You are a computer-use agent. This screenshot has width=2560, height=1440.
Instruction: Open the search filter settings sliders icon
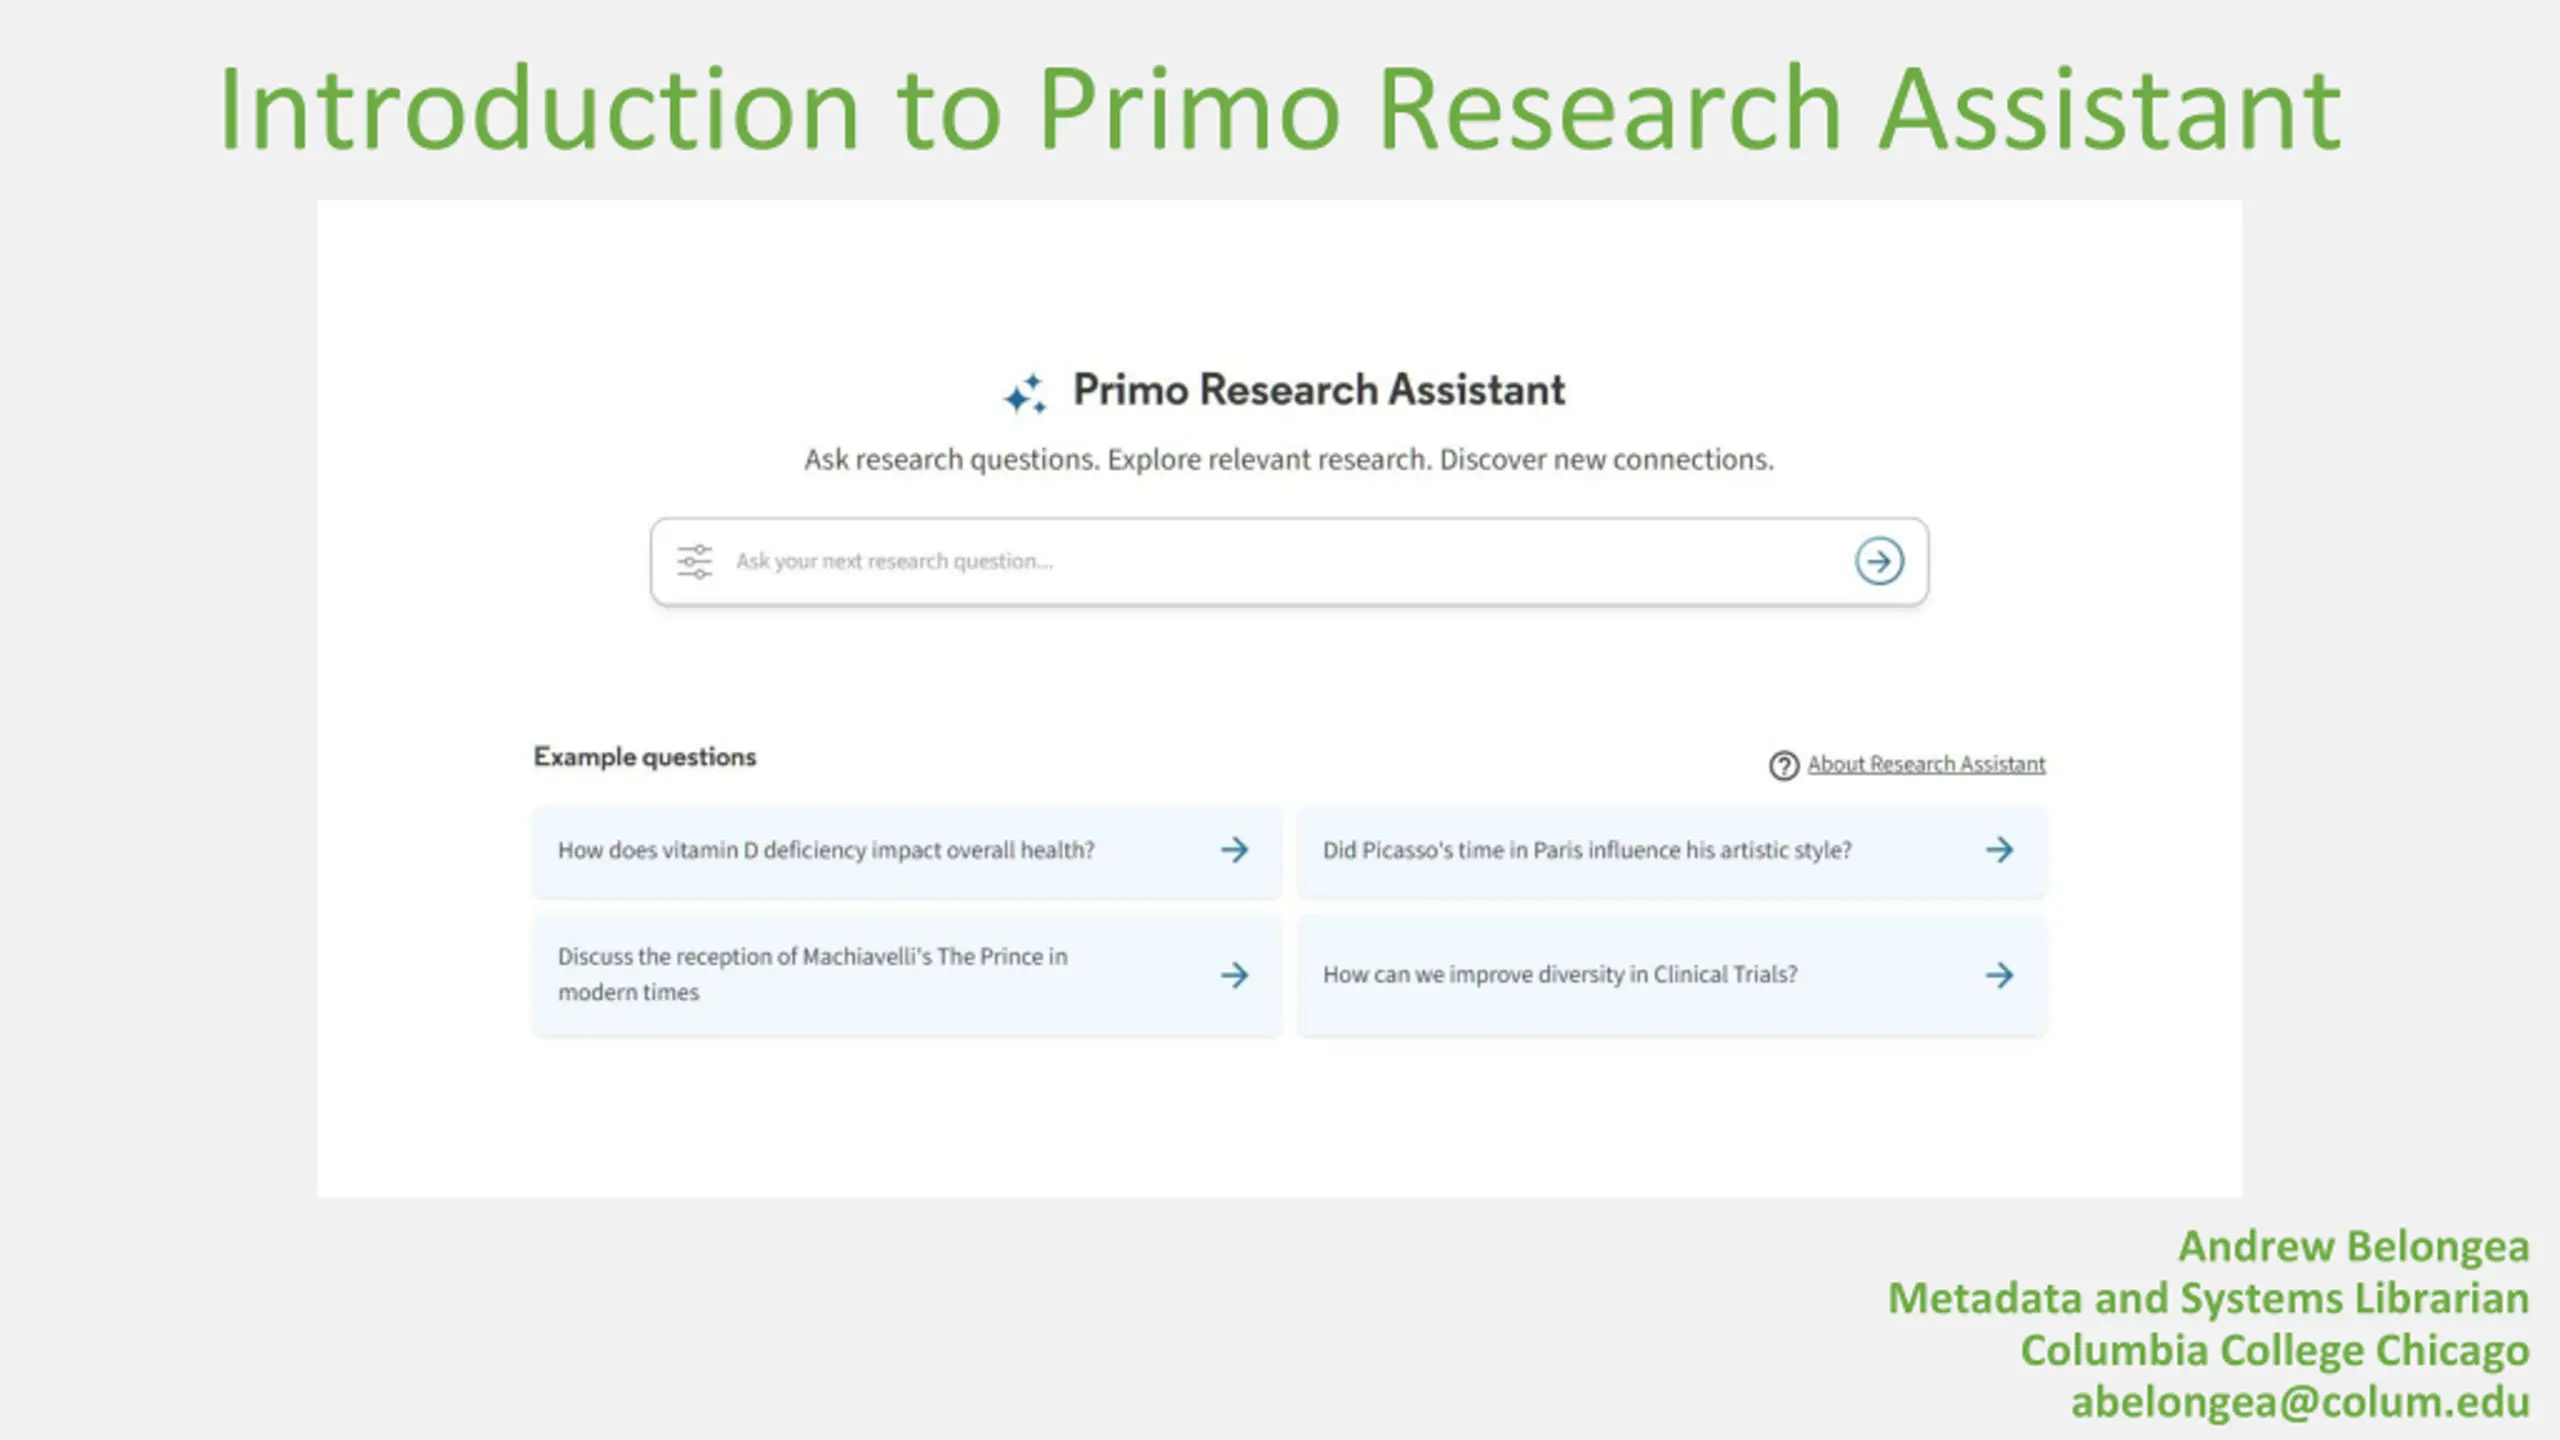coord(694,561)
